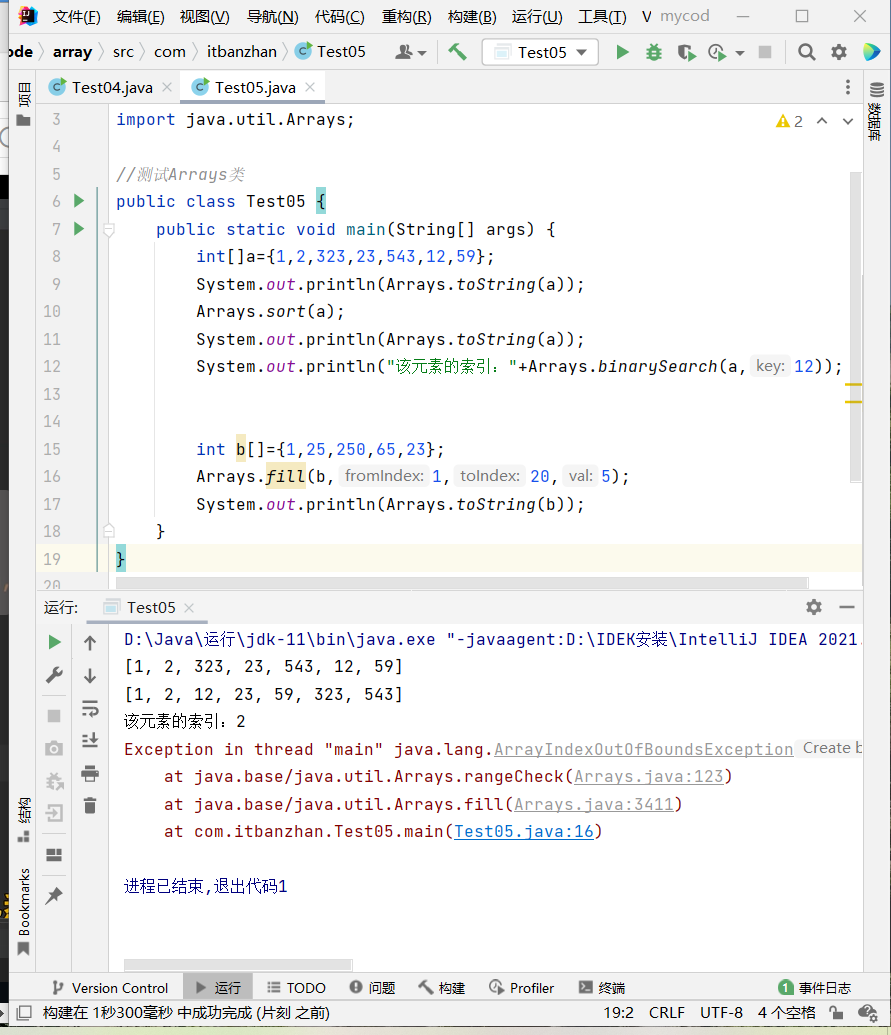This screenshot has height=1035, width=891.
Task: Close the Test04.java tab
Action: (x=167, y=87)
